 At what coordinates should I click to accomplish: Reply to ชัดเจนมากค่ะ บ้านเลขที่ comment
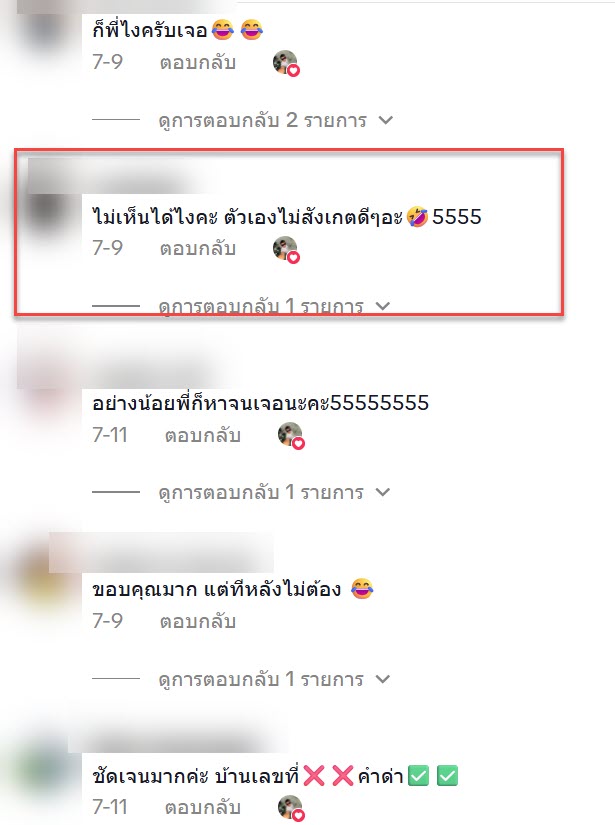pos(203,808)
